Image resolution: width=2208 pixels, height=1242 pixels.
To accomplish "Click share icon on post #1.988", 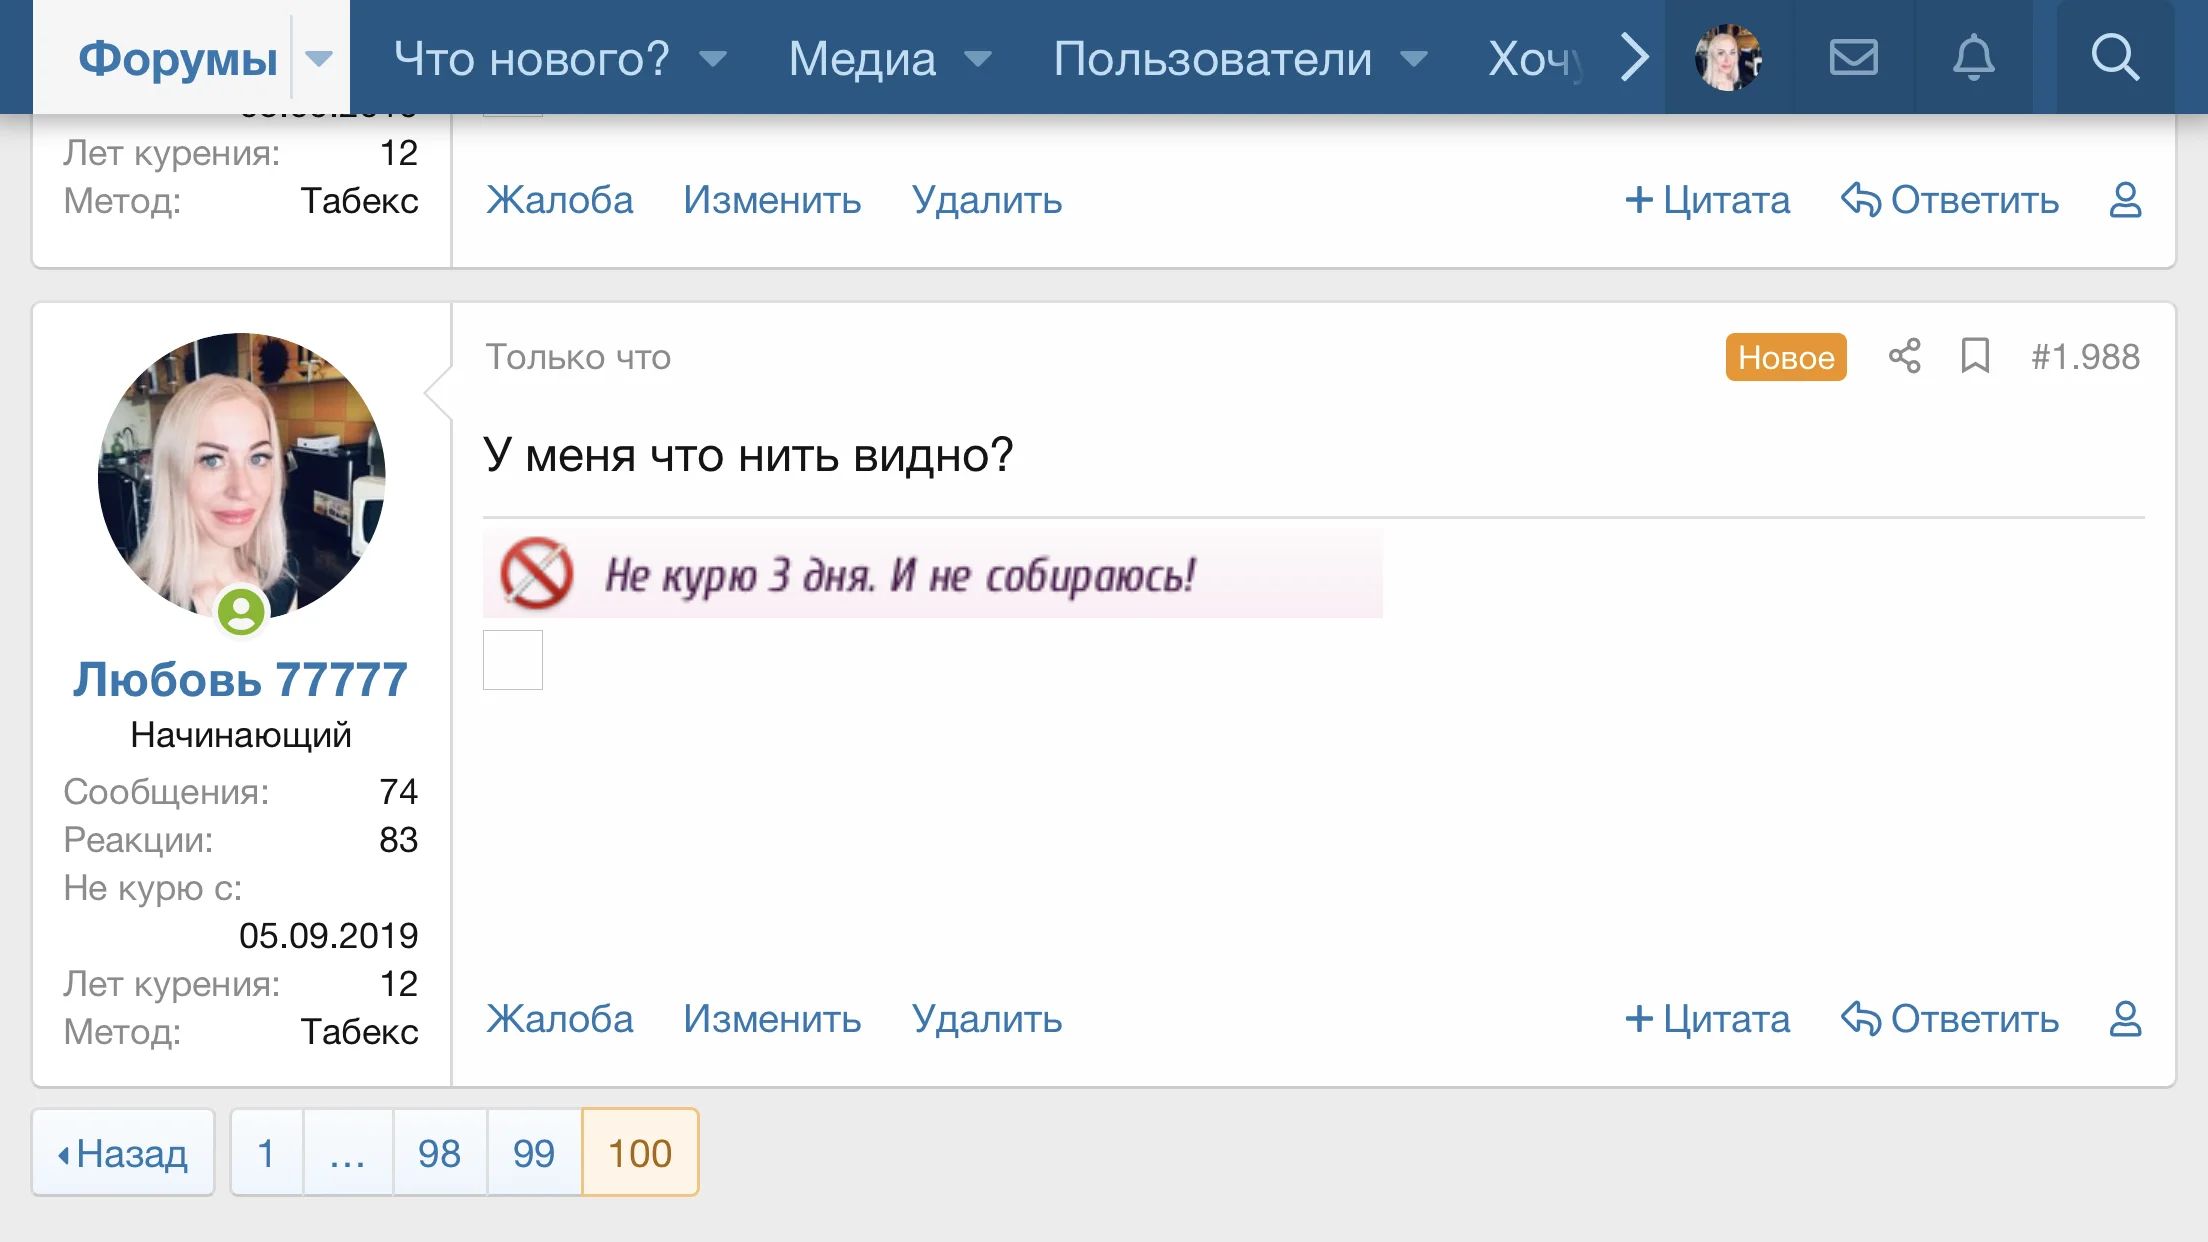I will coord(1904,356).
